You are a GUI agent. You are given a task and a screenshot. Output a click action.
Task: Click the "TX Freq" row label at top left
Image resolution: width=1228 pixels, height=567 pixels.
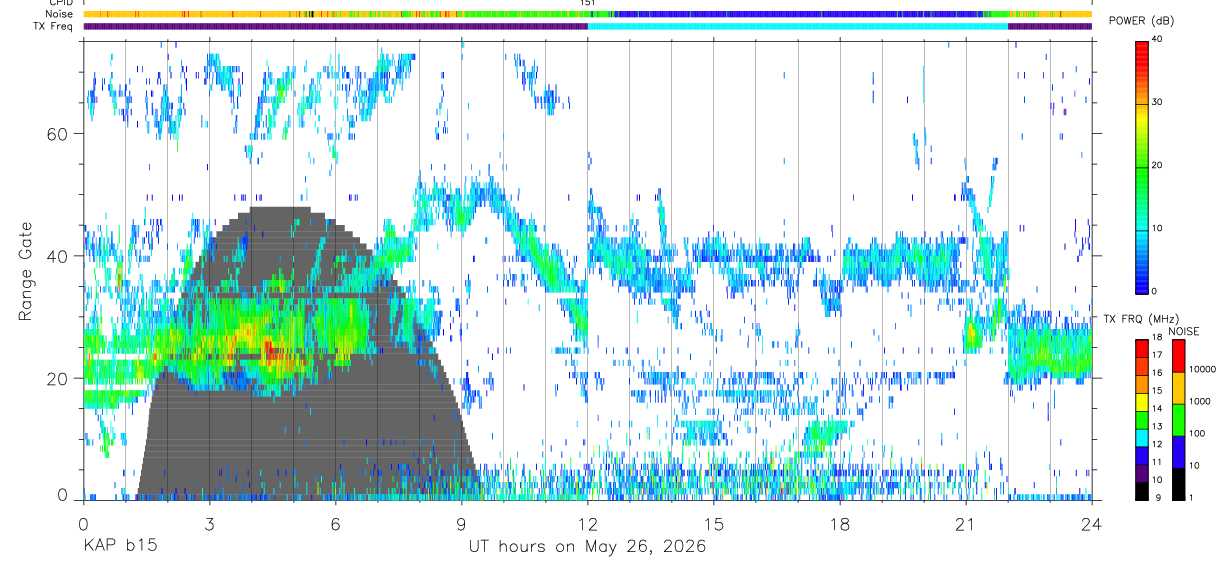[55, 26]
